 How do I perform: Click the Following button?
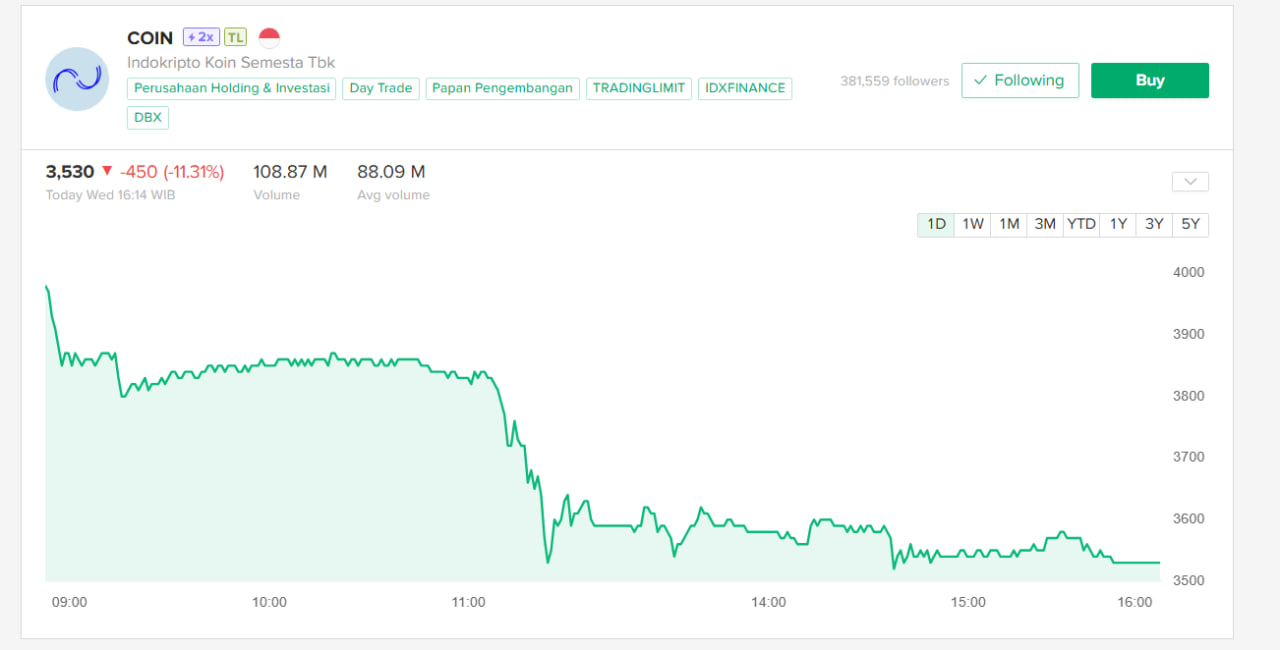[x=1020, y=80]
